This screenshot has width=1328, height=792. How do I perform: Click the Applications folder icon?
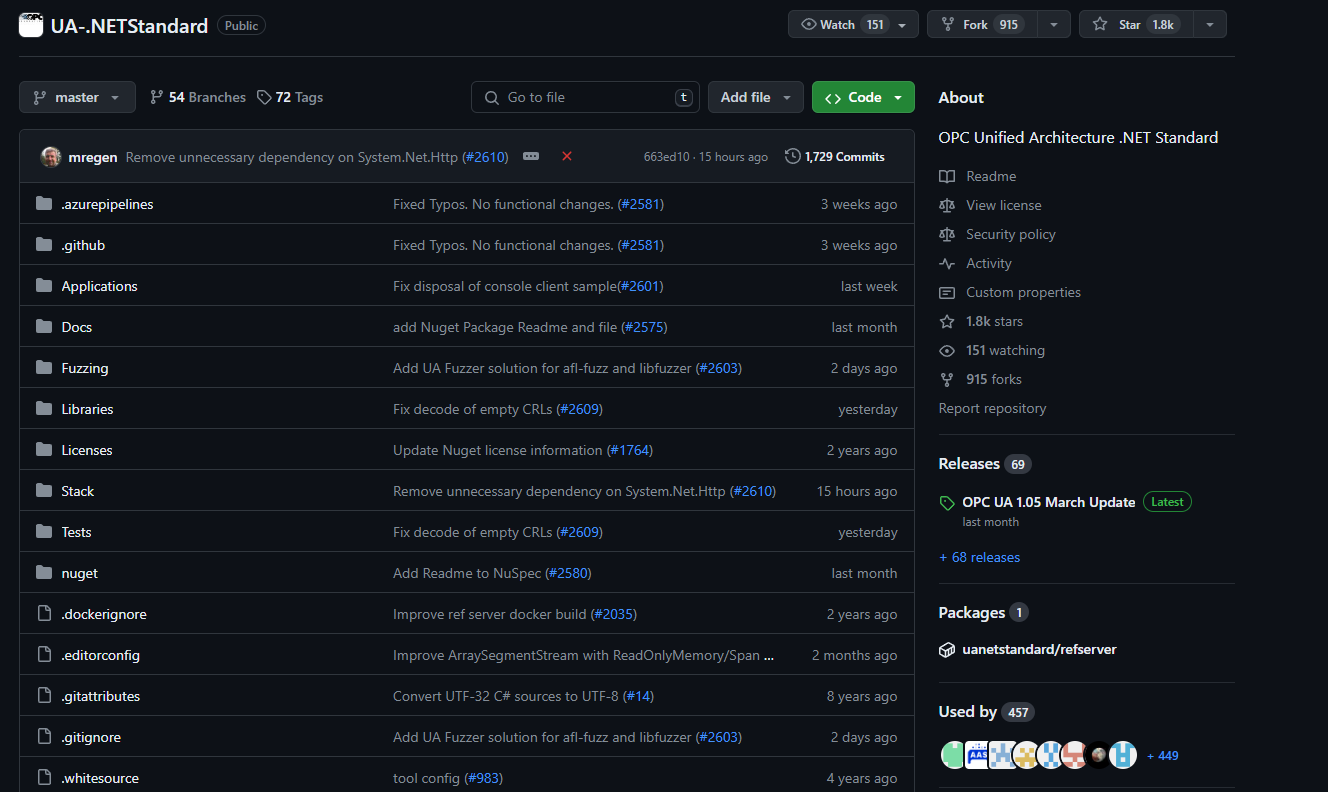[44, 286]
